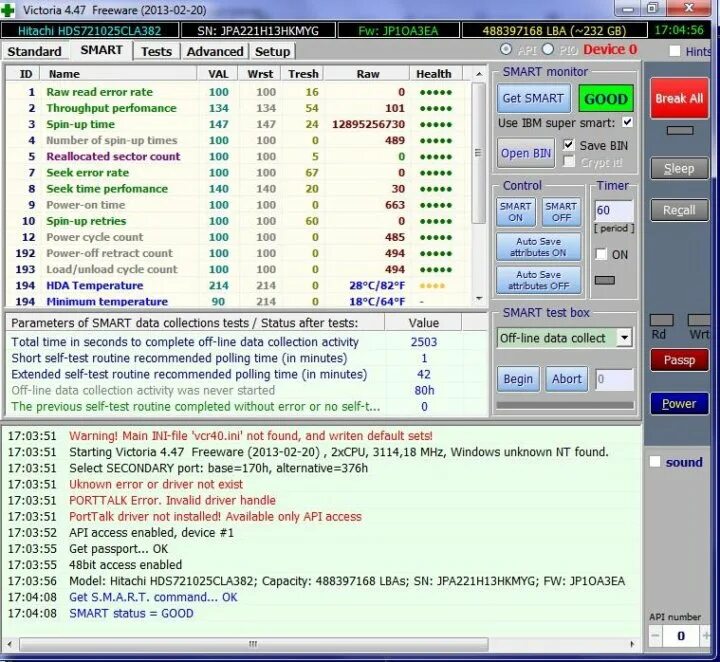Select the Raw read error rate row
The image size is (720, 662).
click(x=238, y=92)
